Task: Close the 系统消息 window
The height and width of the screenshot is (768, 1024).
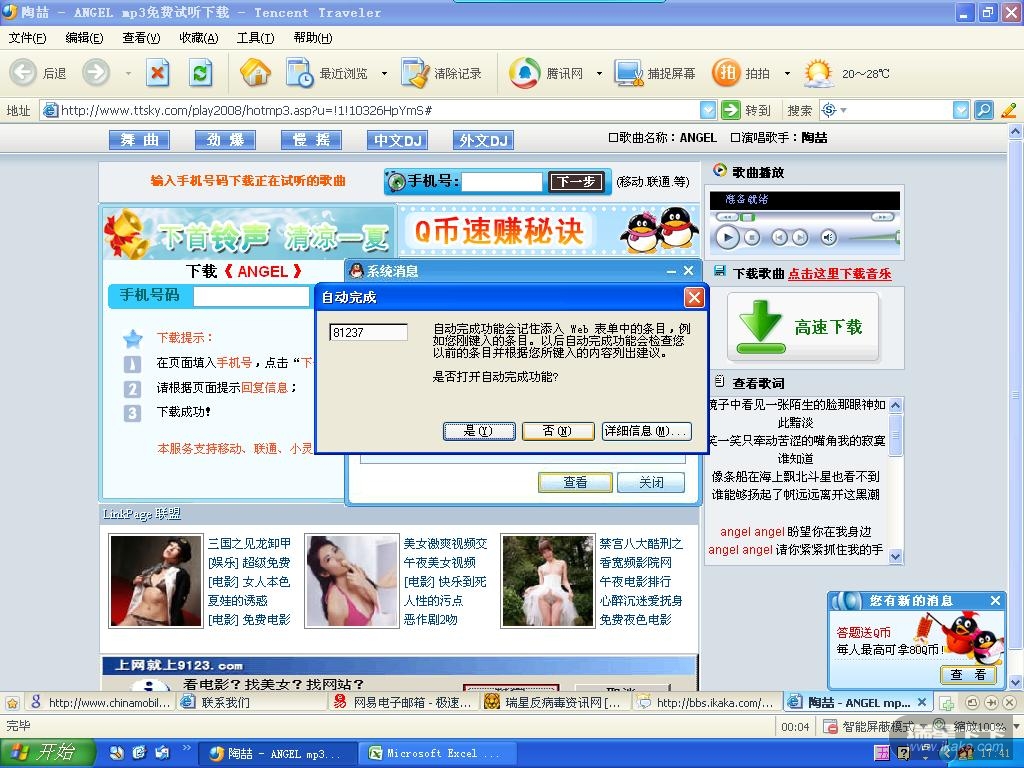Action: pos(688,270)
